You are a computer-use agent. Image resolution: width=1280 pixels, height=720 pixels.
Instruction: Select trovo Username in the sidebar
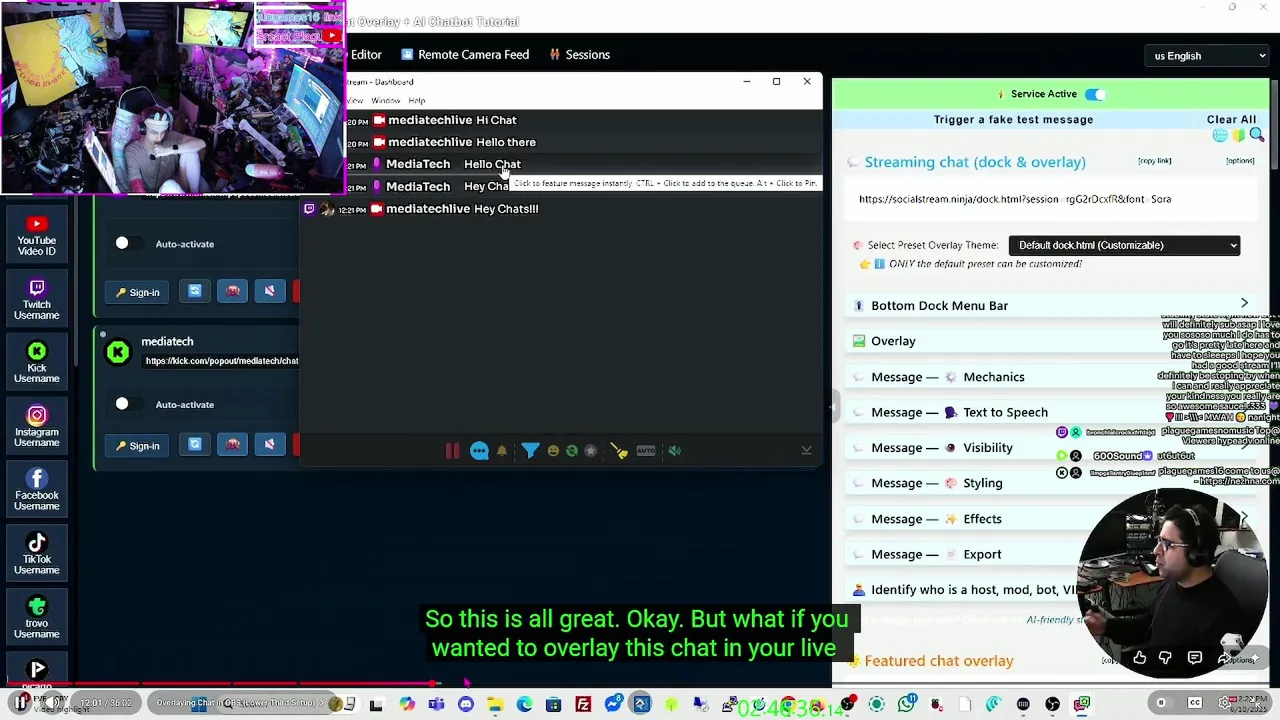tap(37, 618)
